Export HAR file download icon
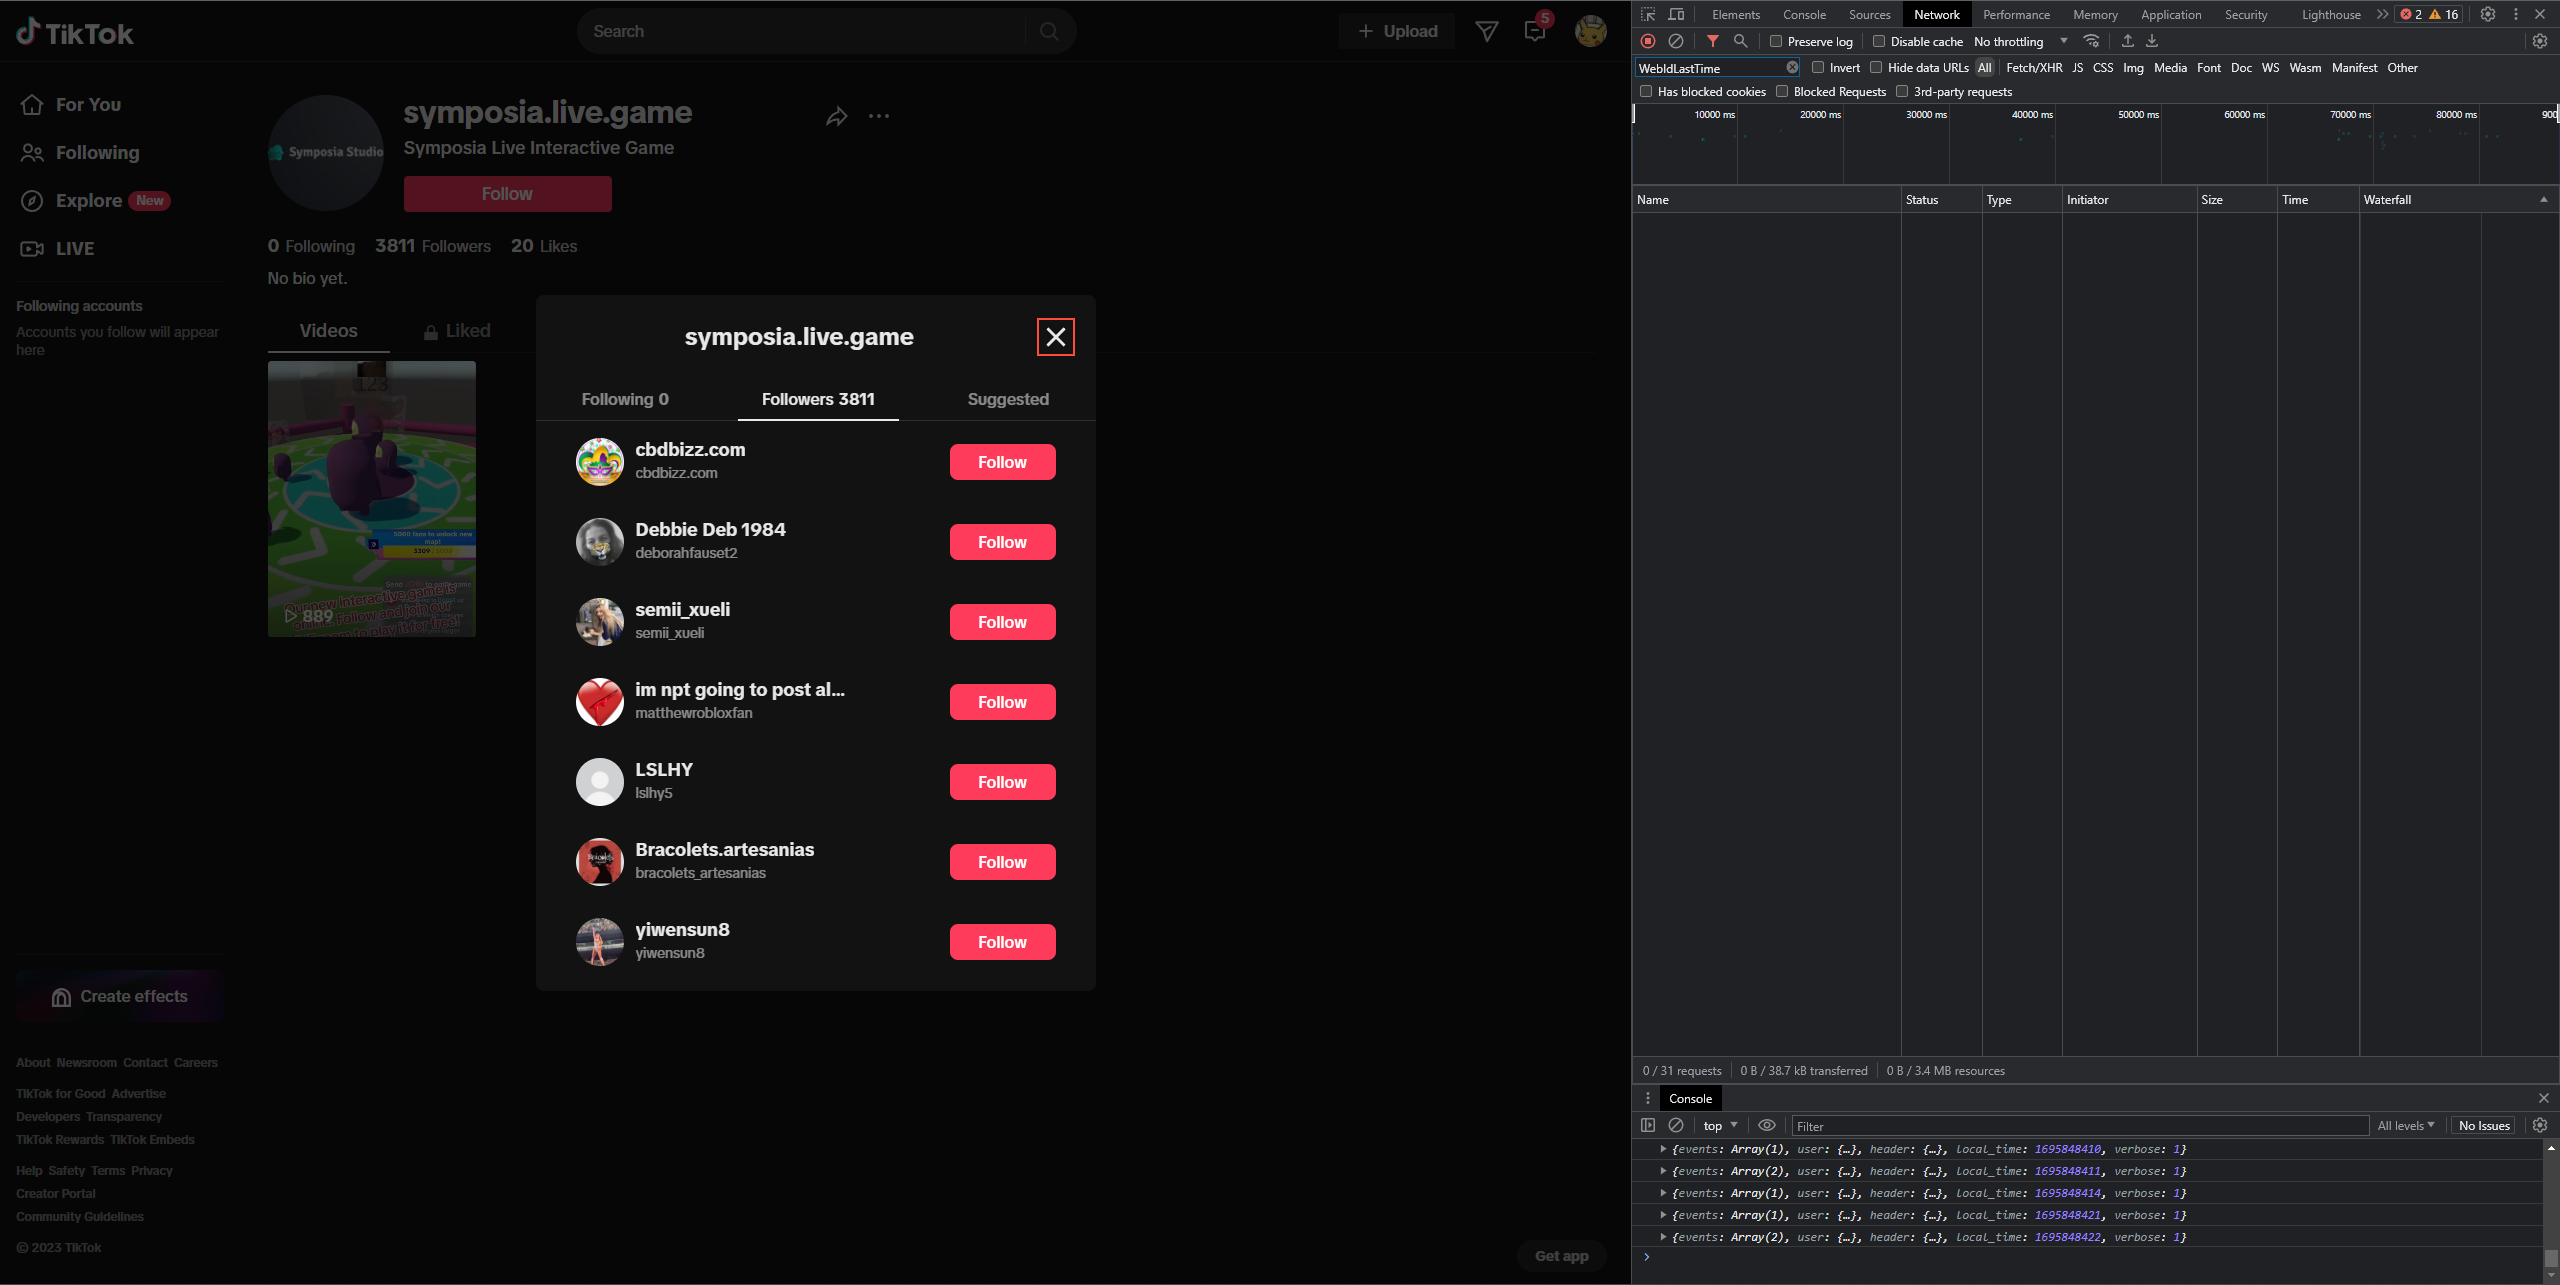 (2152, 41)
